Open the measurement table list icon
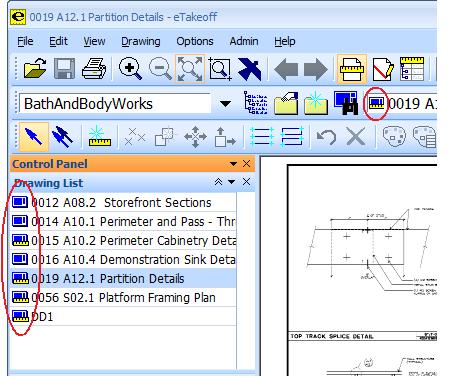 pos(412,69)
